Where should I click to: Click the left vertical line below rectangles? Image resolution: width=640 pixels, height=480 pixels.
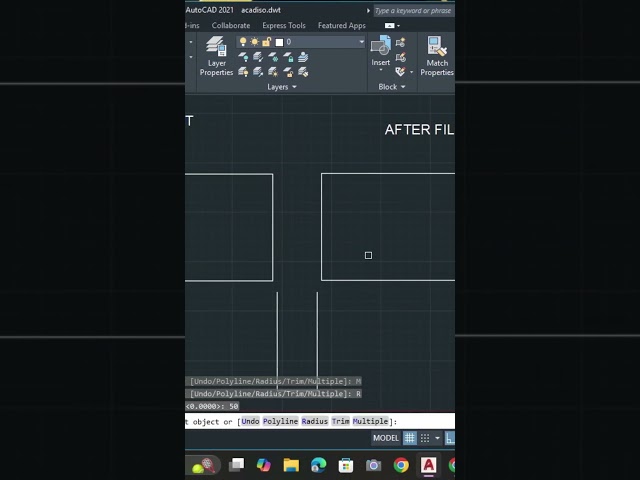click(277, 339)
